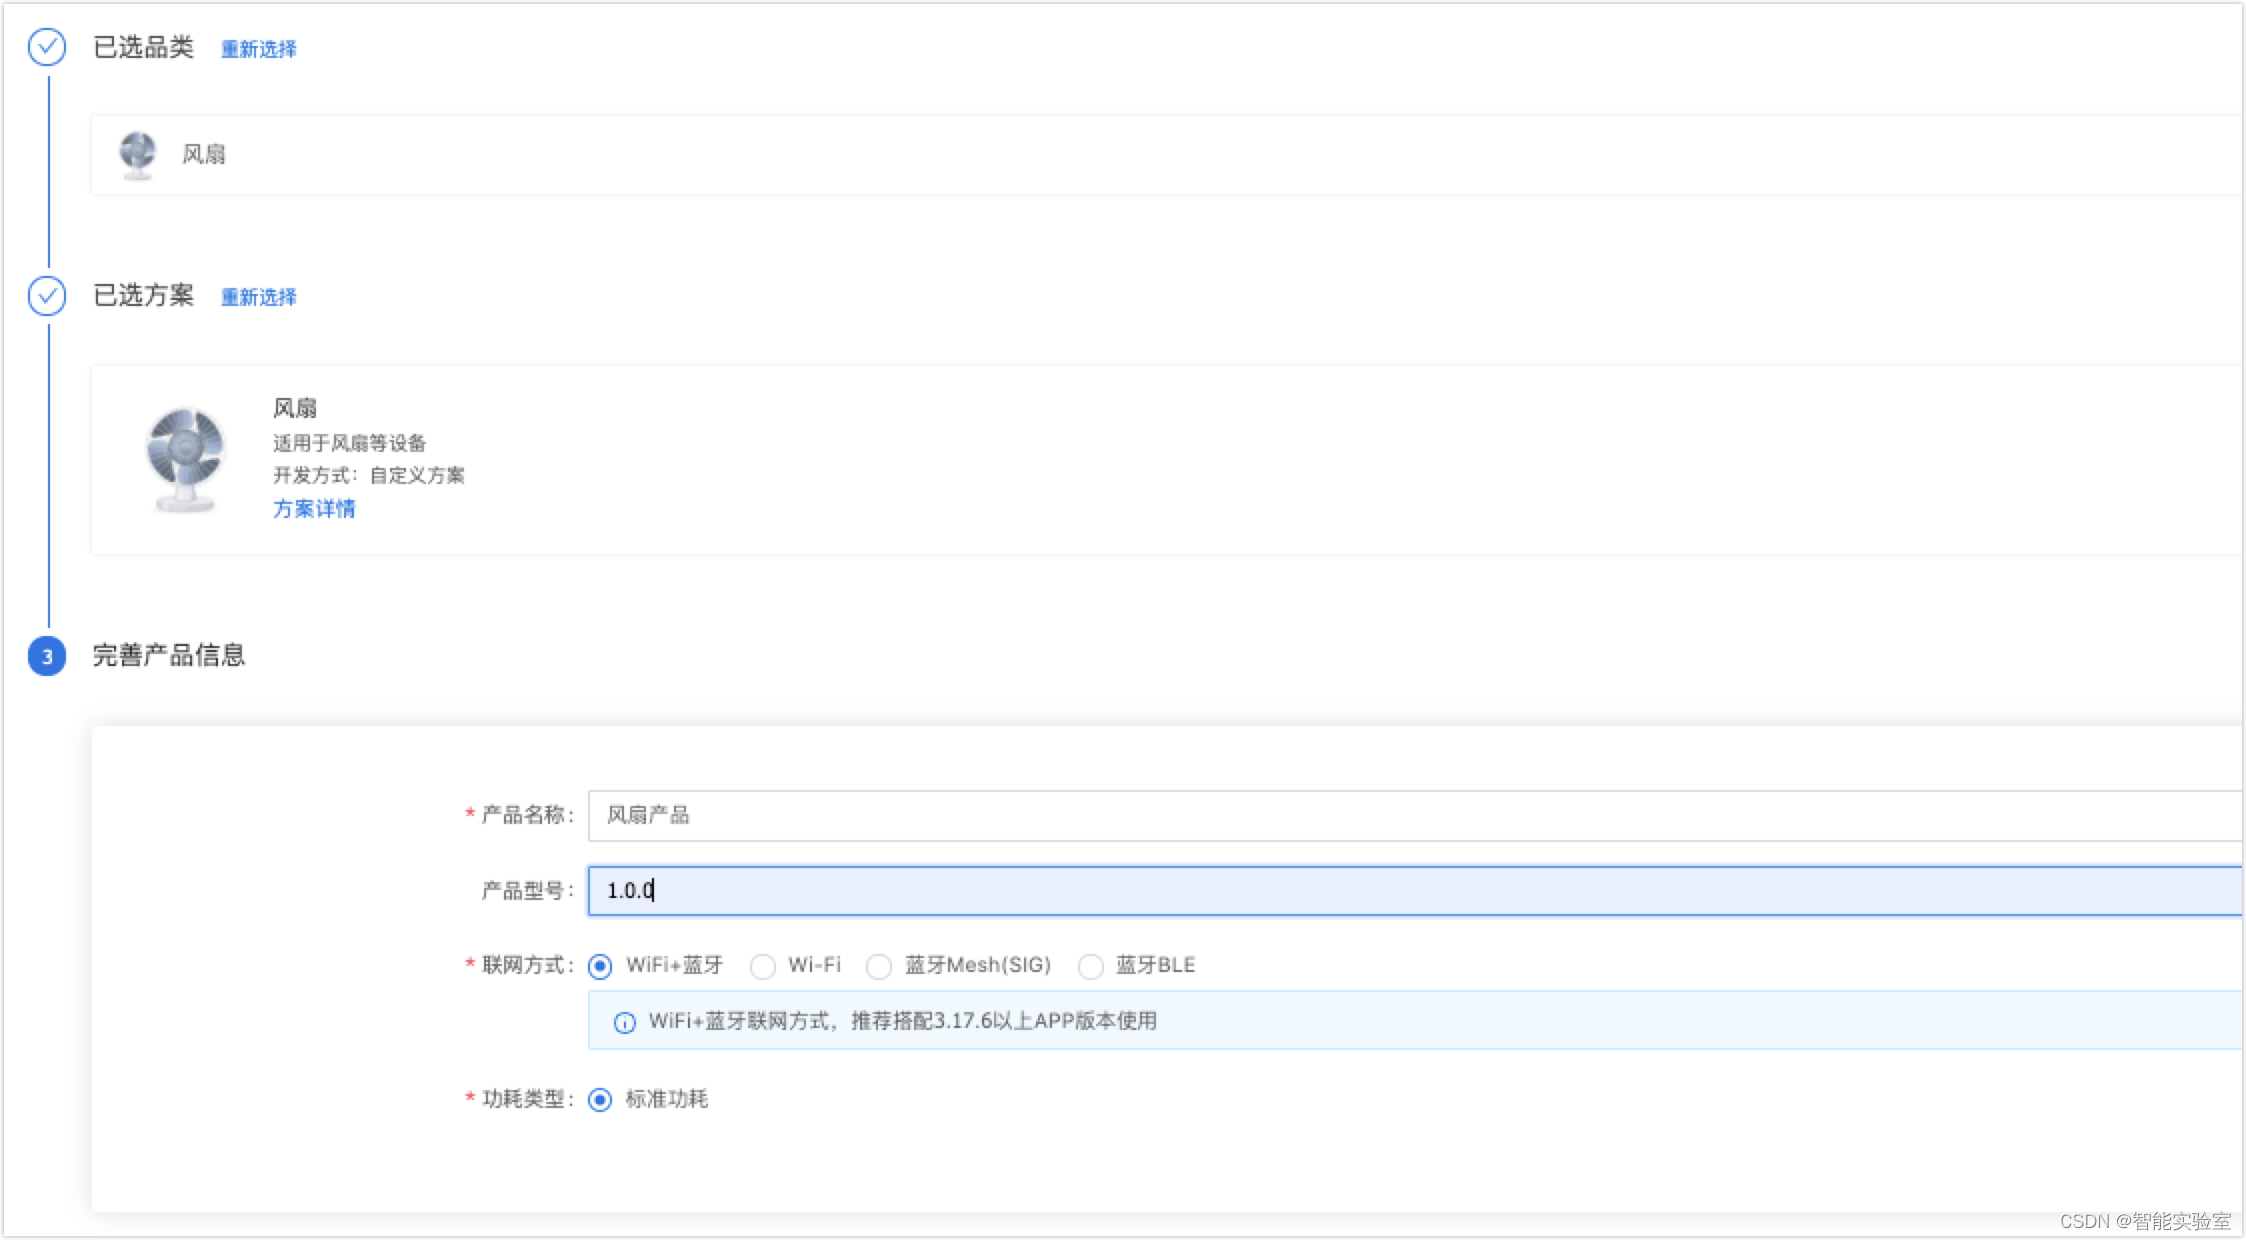
Task: Click the 风扇 category name text
Action: click(203, 154)
